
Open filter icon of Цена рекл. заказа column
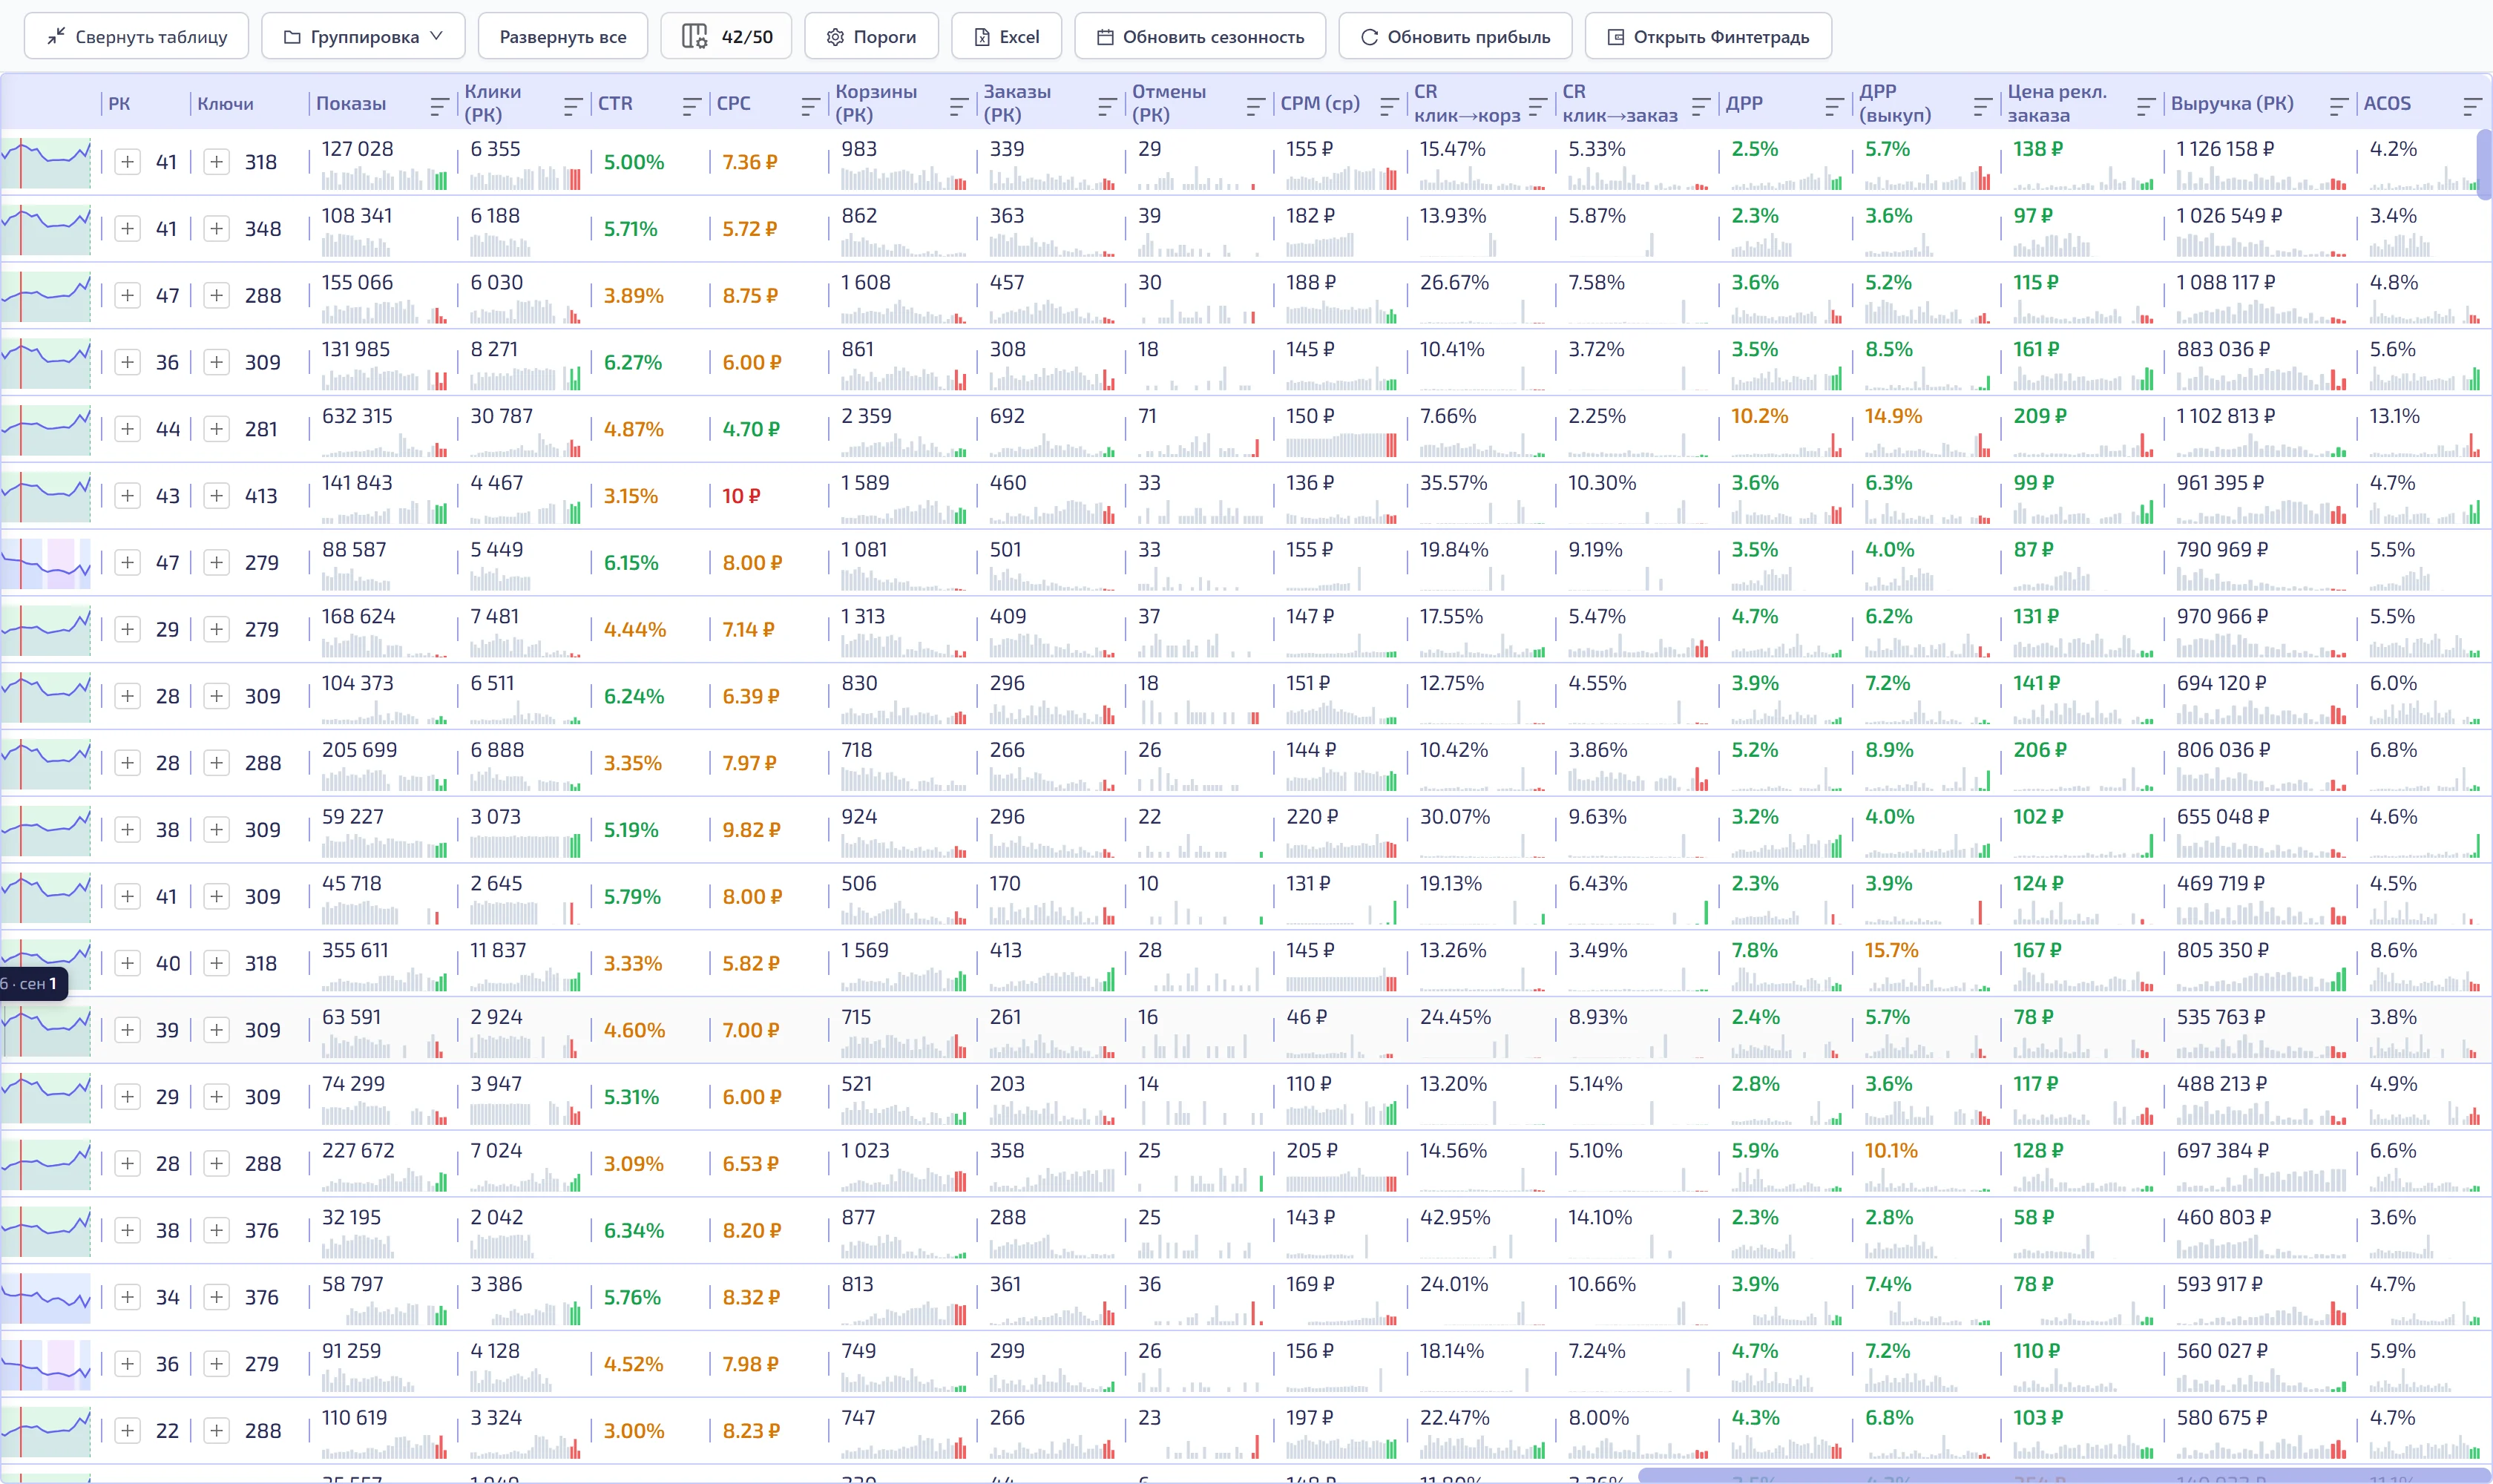click(2145, 105)
